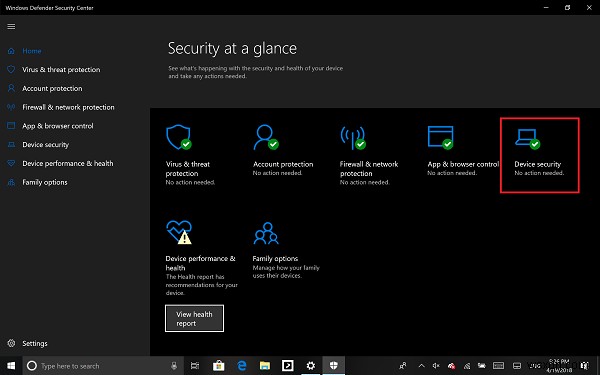
Task: Click 'The Health report has recommendations' text
Action: point(202,285)
